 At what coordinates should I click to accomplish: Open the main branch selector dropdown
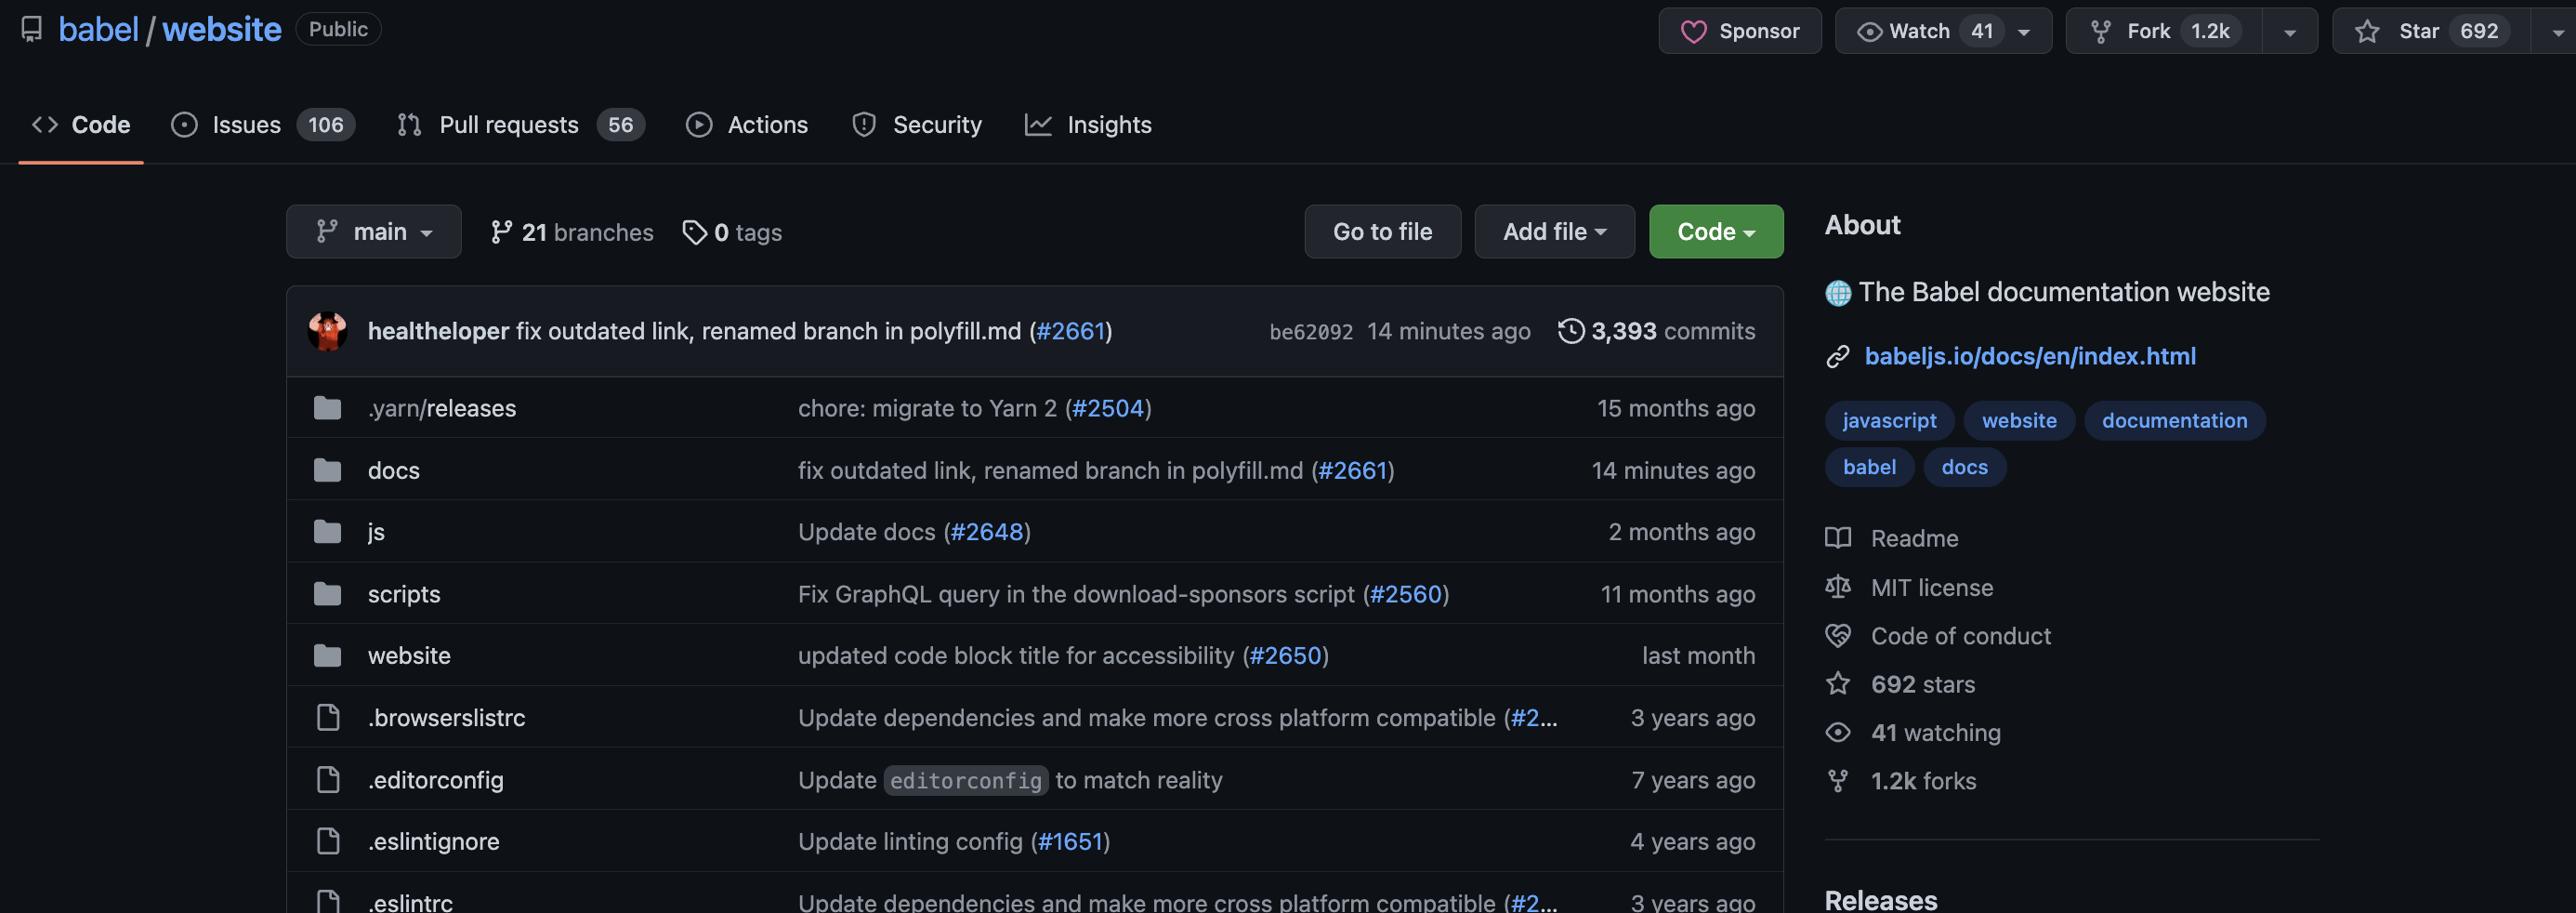pos(374,232)
